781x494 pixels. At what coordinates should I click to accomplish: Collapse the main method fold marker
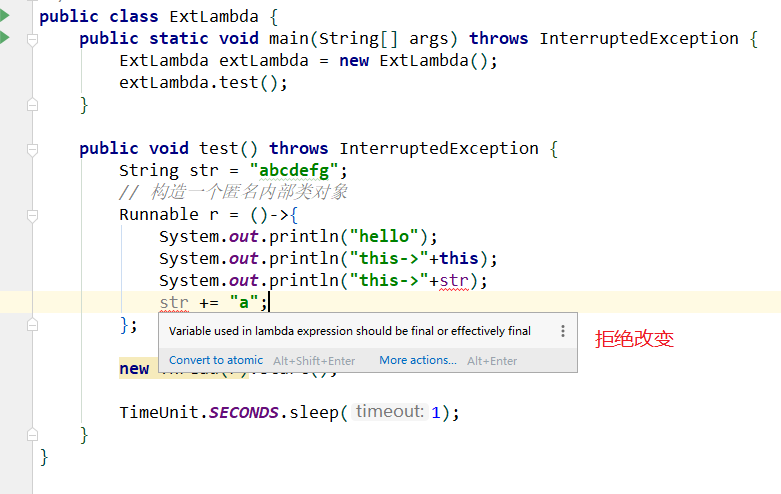pyautogui.click(x=32, y=39)
